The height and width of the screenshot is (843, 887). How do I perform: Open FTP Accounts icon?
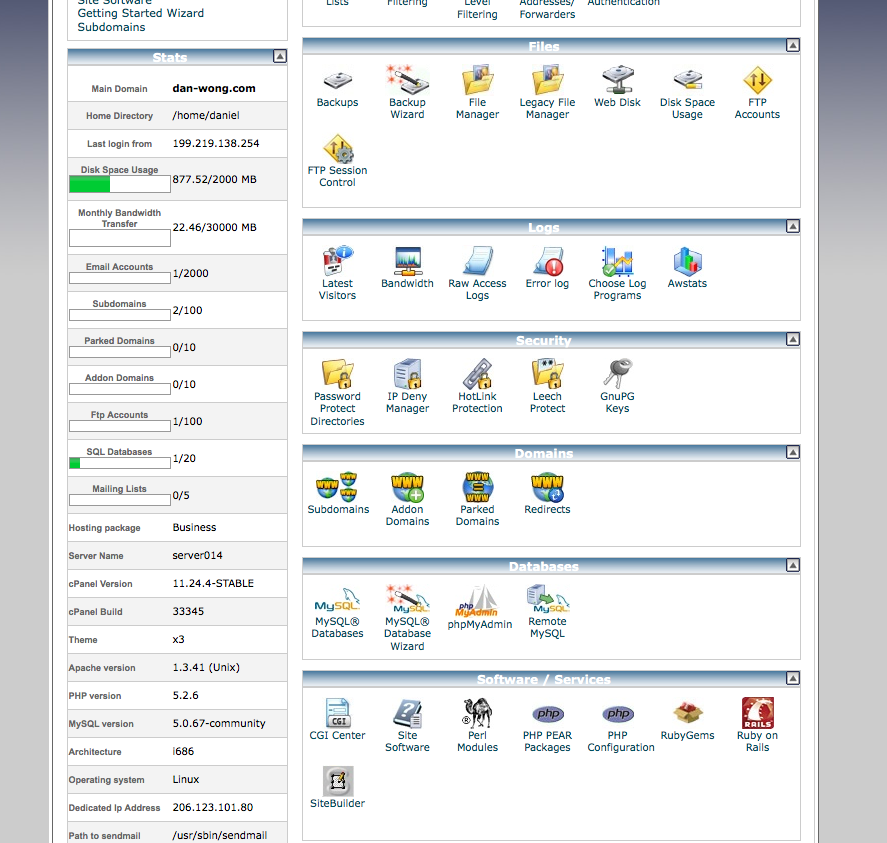point(757,80)
